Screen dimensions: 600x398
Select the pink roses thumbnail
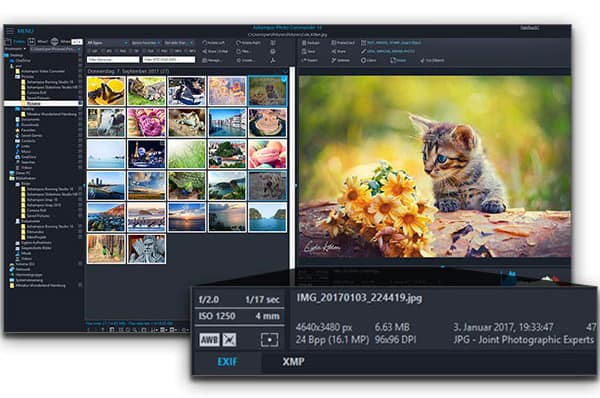coord(146,122)
